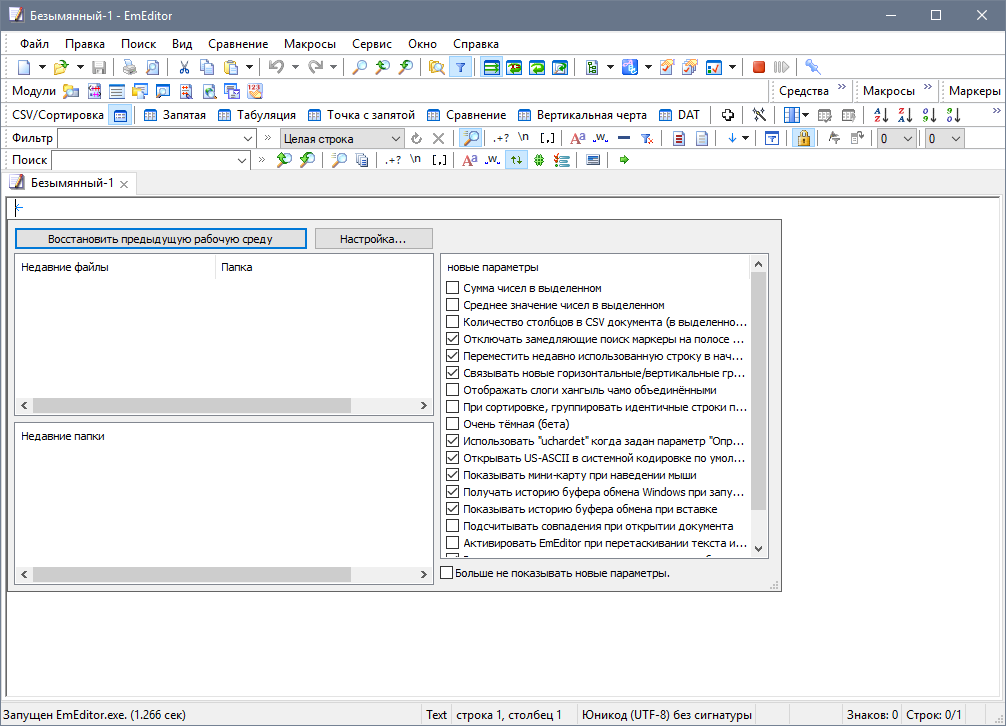Check 'Подсчитывать совпадения при открытии документа'
This screenshot has width=1006, height=726.
452,526
